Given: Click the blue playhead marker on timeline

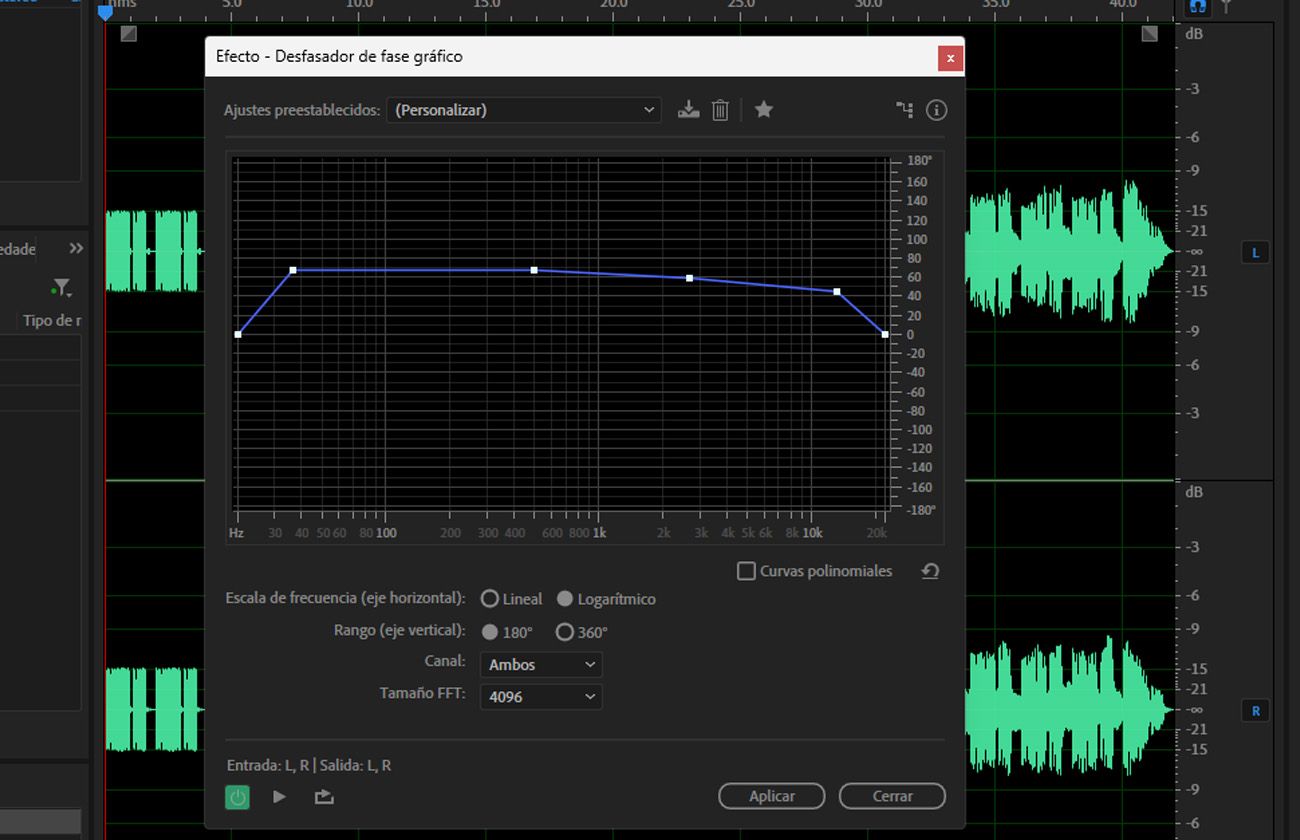Looking at the screenshot, I should pyautogui.click(x=105, y=12).
